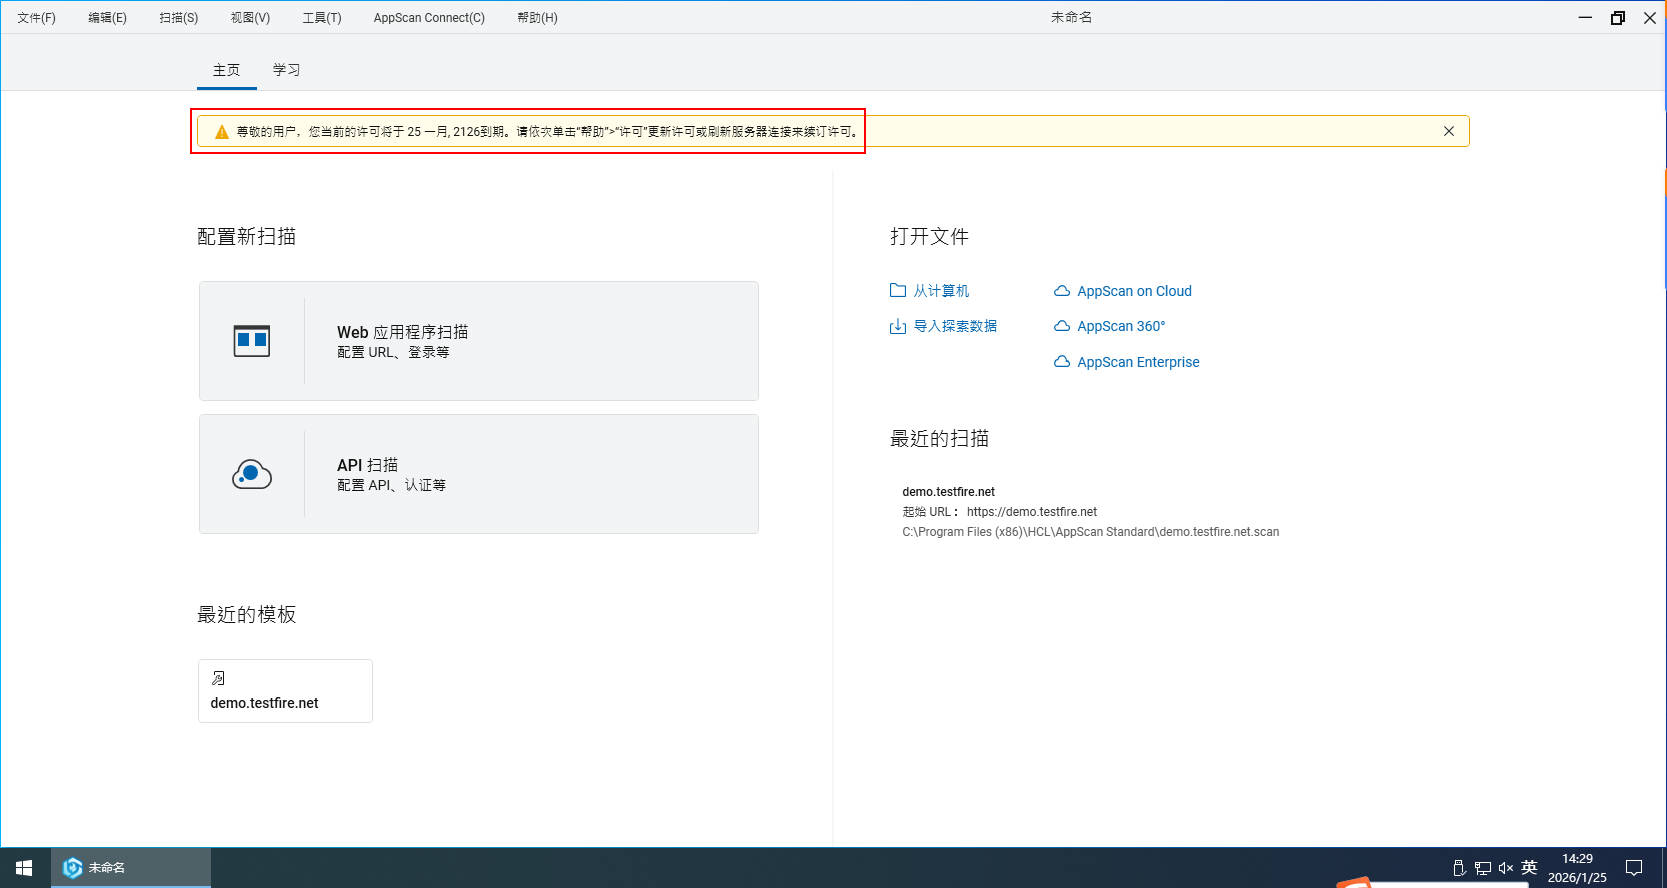Viewport: 1667px width, 888px height.
Task: Click the cloud icon beside AppScan on Cloud
Action: tap(1062, 291)
